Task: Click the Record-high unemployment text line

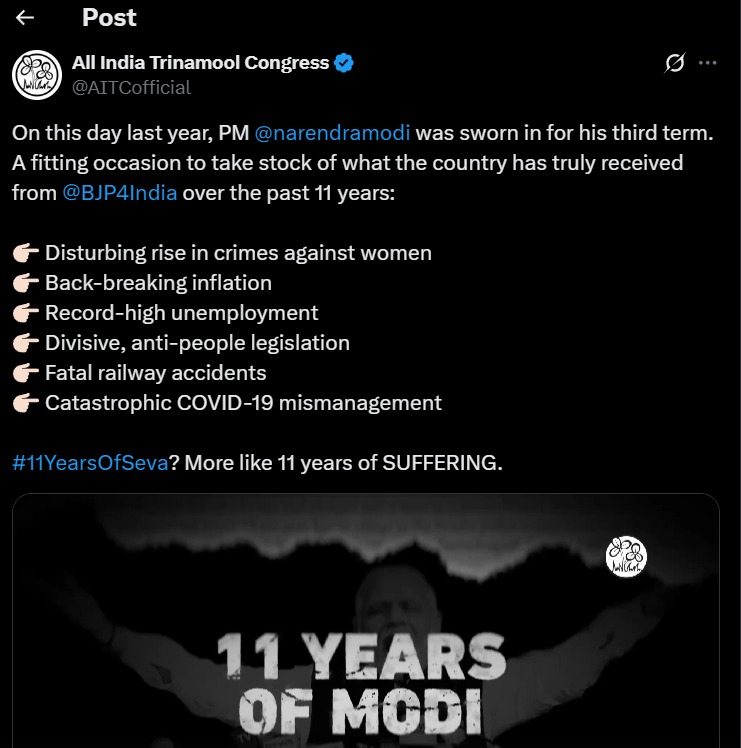Action: (x=181, y=313)
